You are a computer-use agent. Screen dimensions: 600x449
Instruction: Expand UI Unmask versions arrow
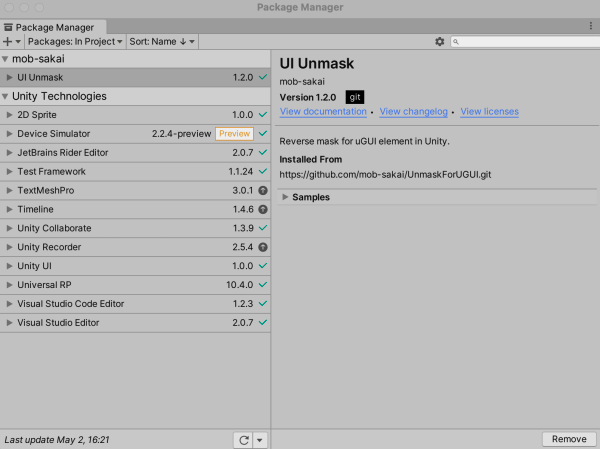pyautogui.click(x=10, y=77)
